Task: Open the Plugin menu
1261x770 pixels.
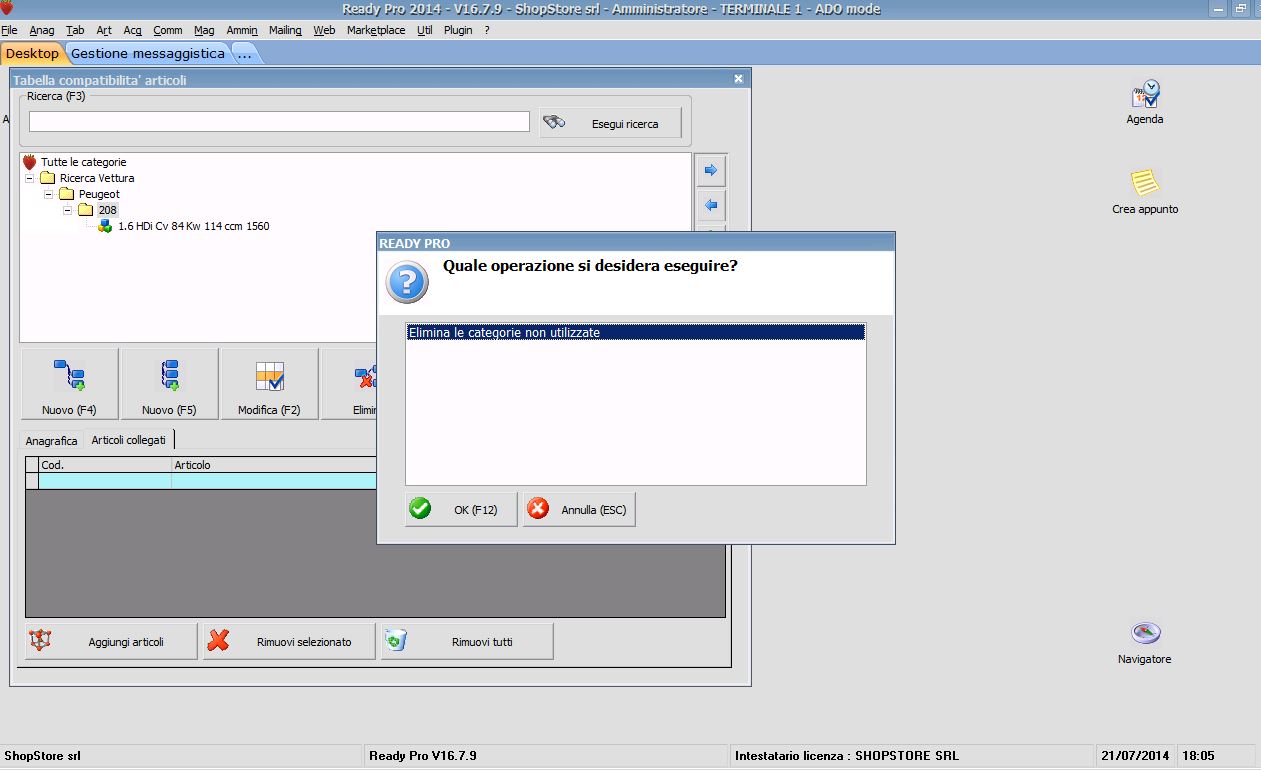Action: (x=458, y=30)
